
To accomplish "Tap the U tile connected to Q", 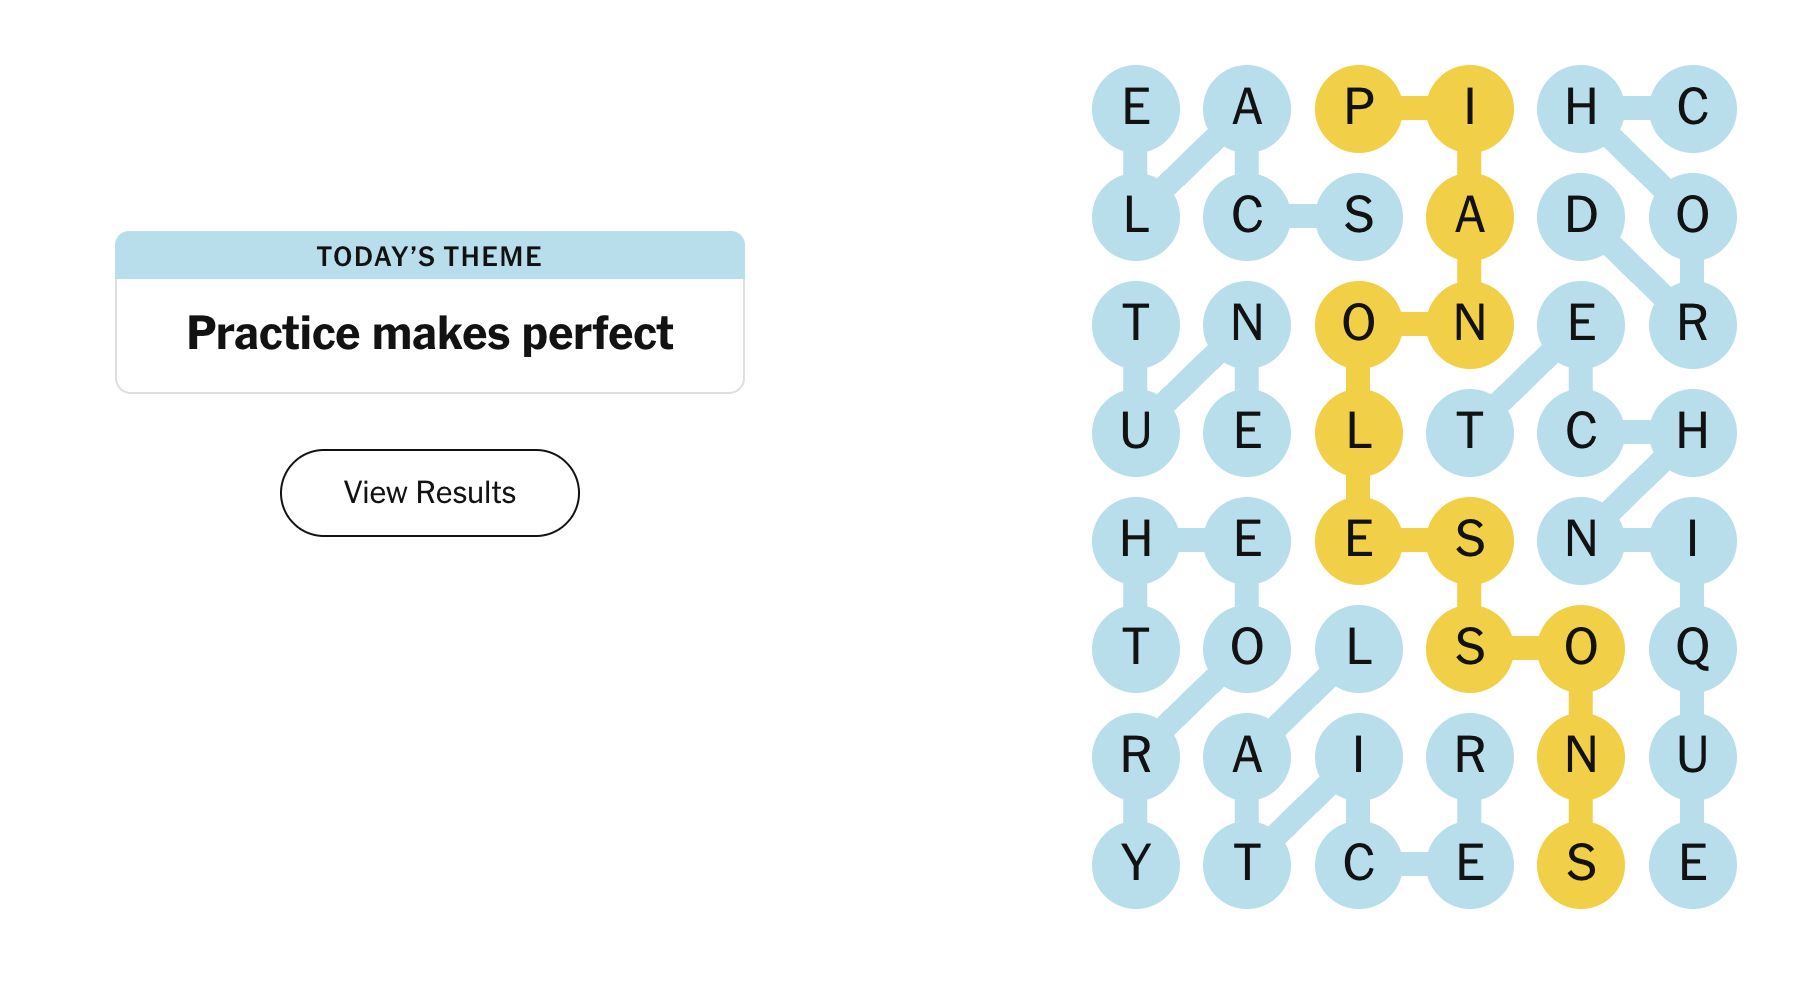I will pyautogui.click(x=1692, y=756).
